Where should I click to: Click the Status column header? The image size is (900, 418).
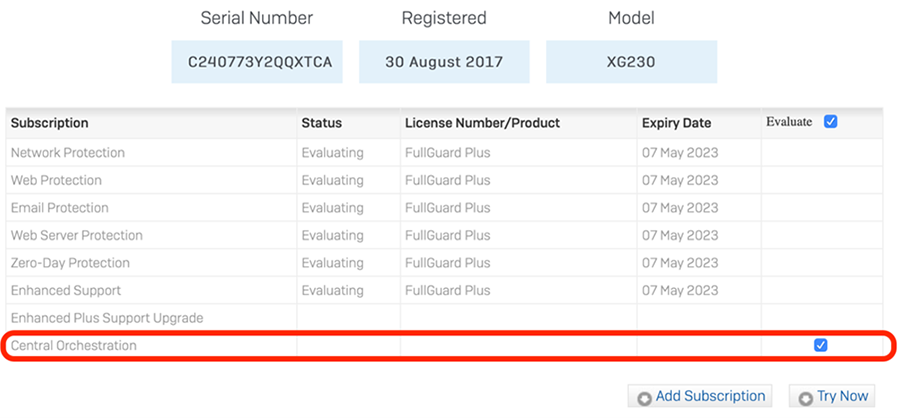click(x=322, y=123)
